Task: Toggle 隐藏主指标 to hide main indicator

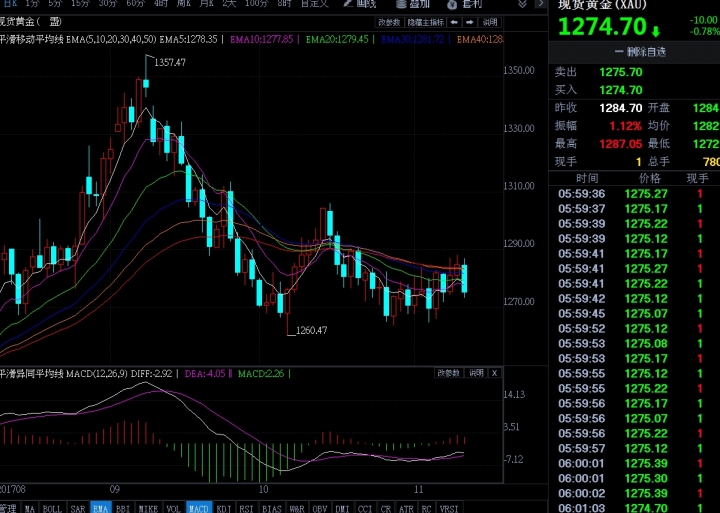Action: pyautogui.click(x=424, y=21)
